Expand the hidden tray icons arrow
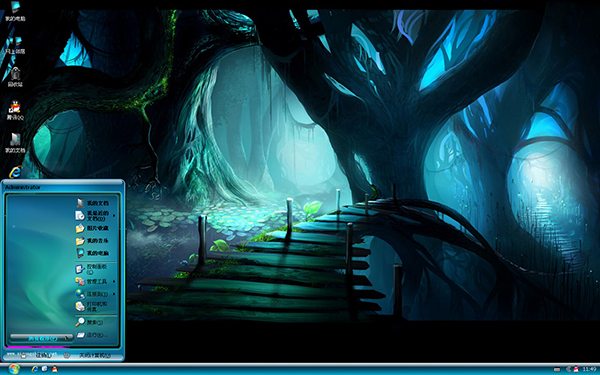Viewport: 600px width, 375px height. (568, 369)
